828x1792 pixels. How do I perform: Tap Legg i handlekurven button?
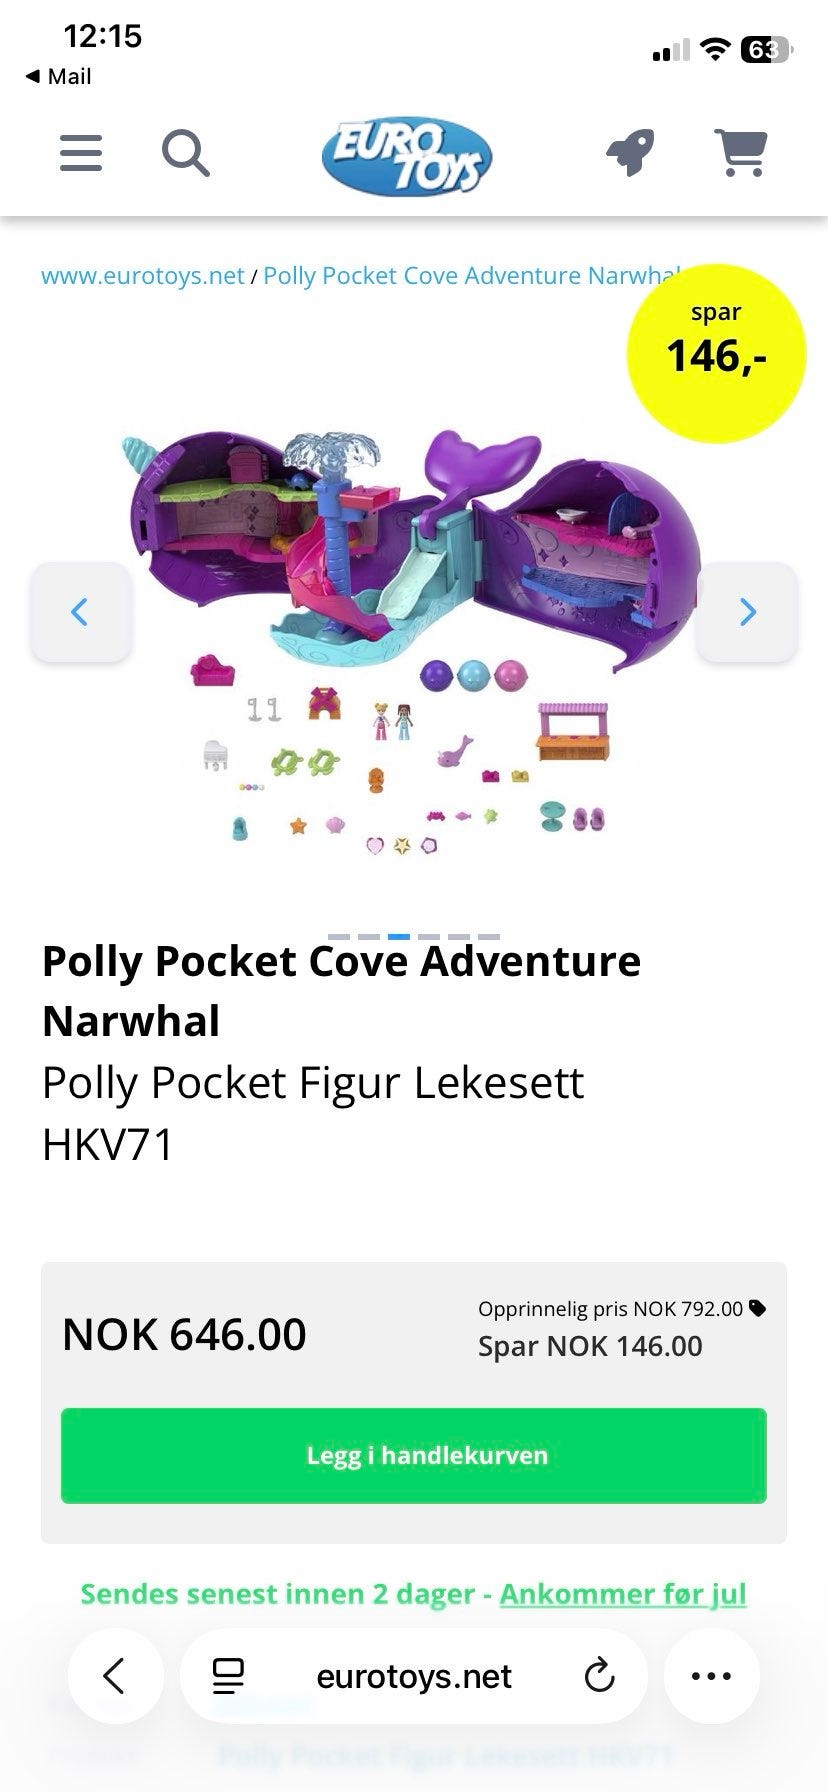click(414, 1455)
